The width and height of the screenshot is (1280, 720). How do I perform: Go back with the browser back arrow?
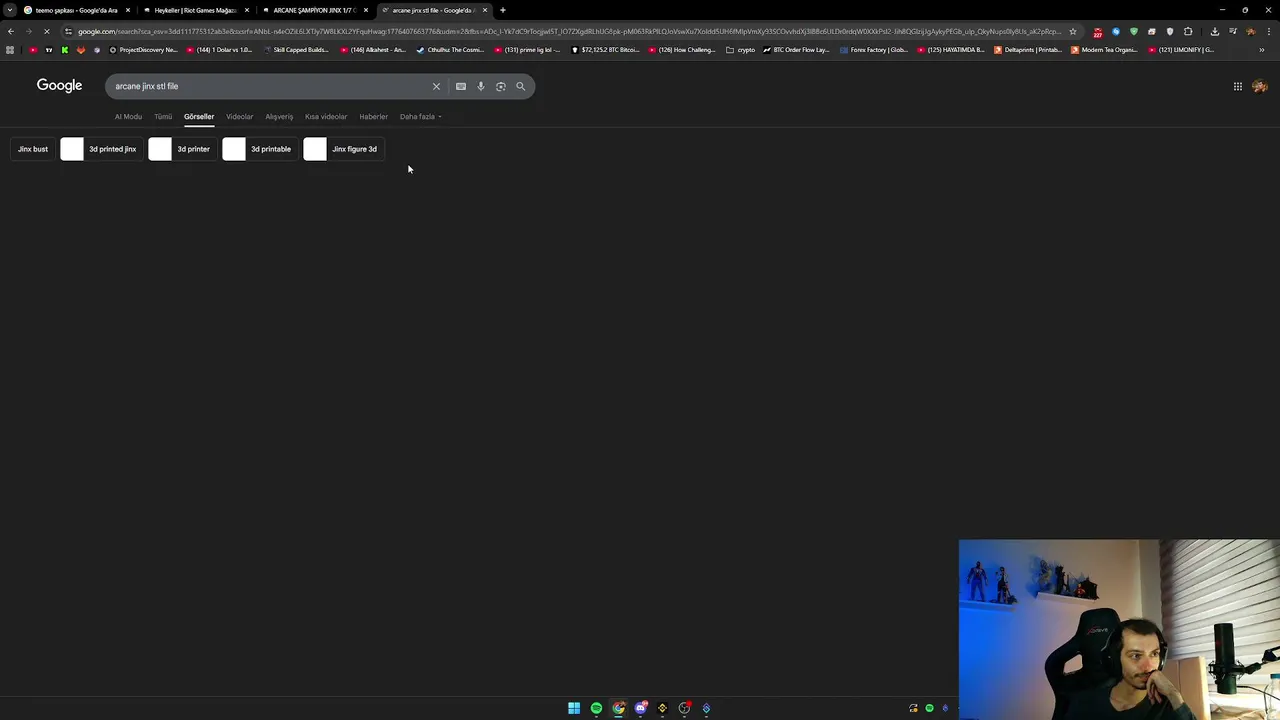pyautogui.click(x=10, y=31)
